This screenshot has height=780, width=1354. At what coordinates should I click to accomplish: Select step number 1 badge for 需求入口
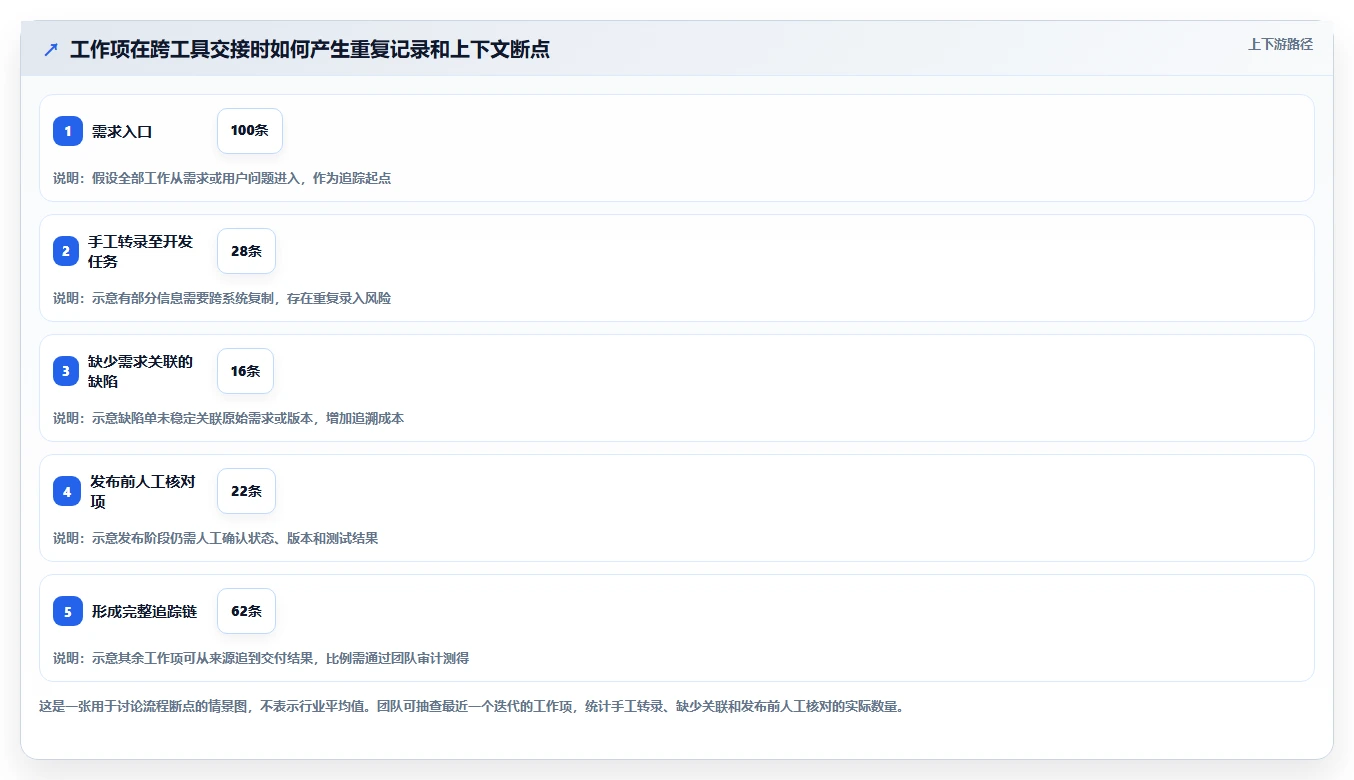(68, 131)
